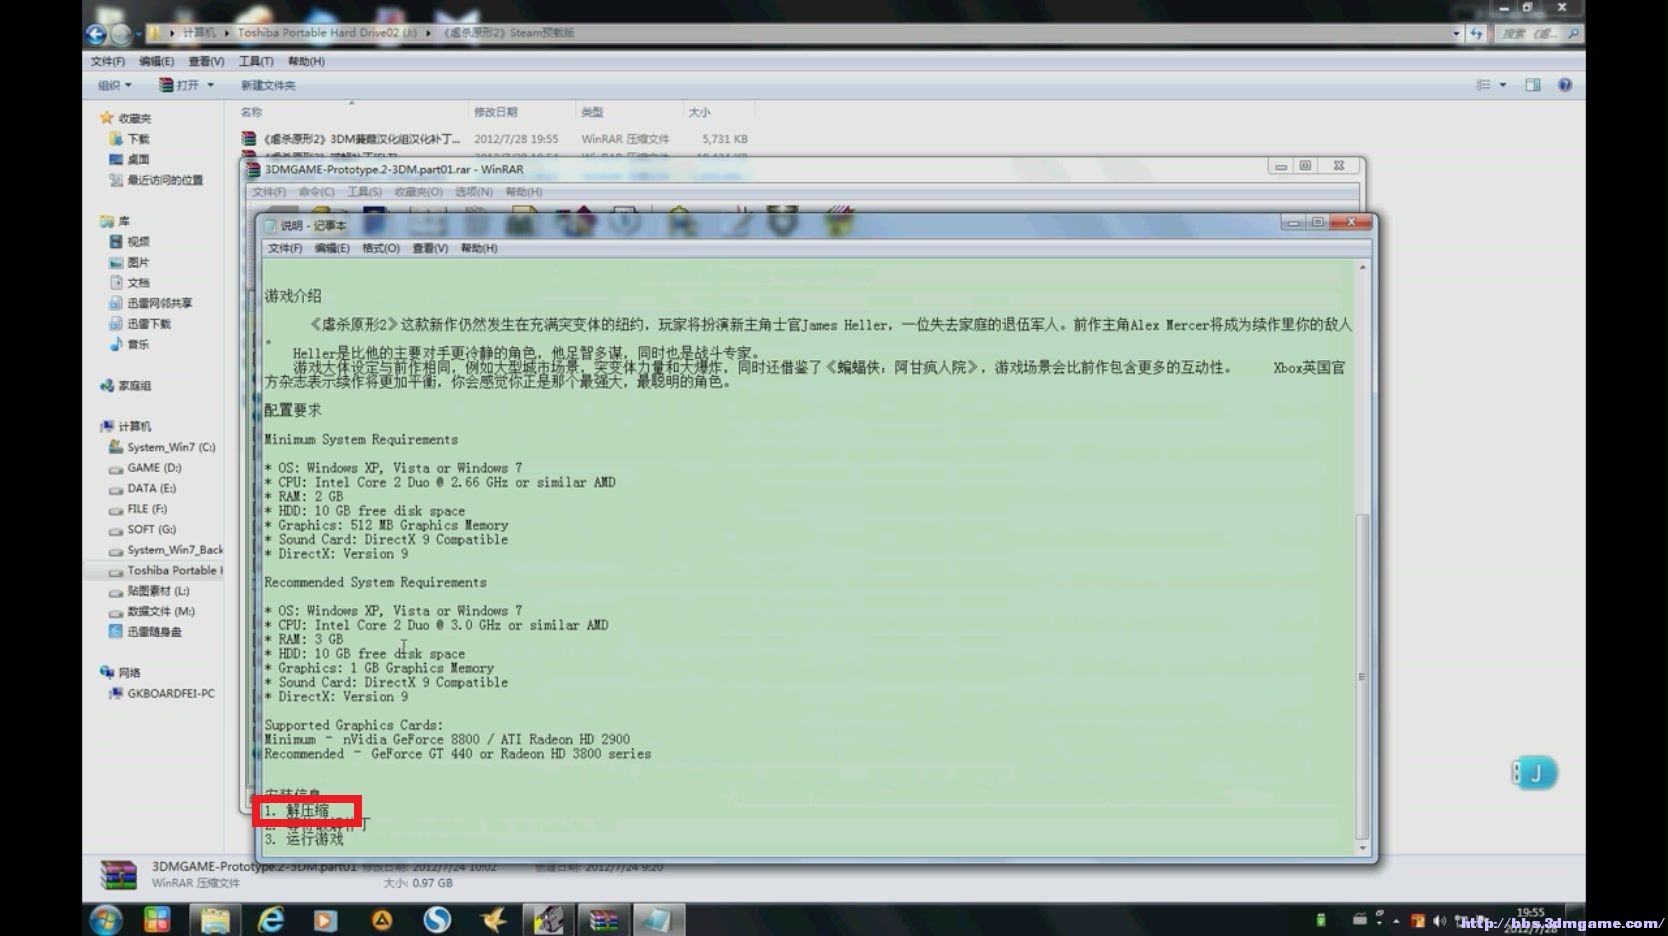The width and height of the screenshot is (1668, 936).
Task: Open the address bar history dropdown
Action: click(1456, 33)
